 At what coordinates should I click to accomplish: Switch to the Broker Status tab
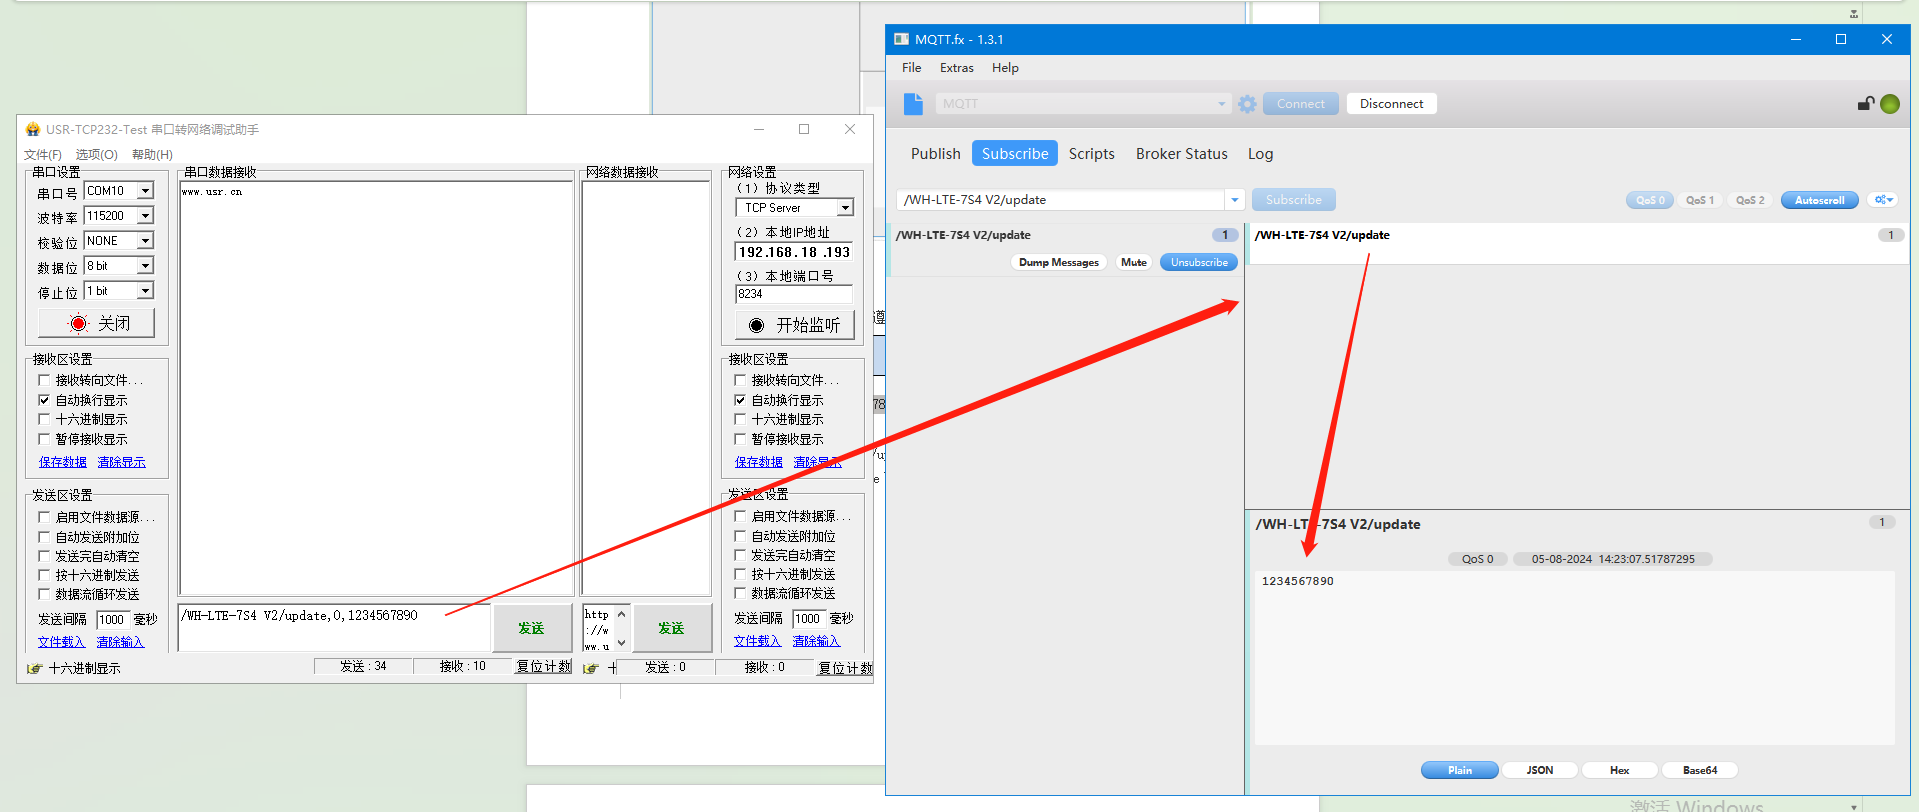tap(1181, 154)
